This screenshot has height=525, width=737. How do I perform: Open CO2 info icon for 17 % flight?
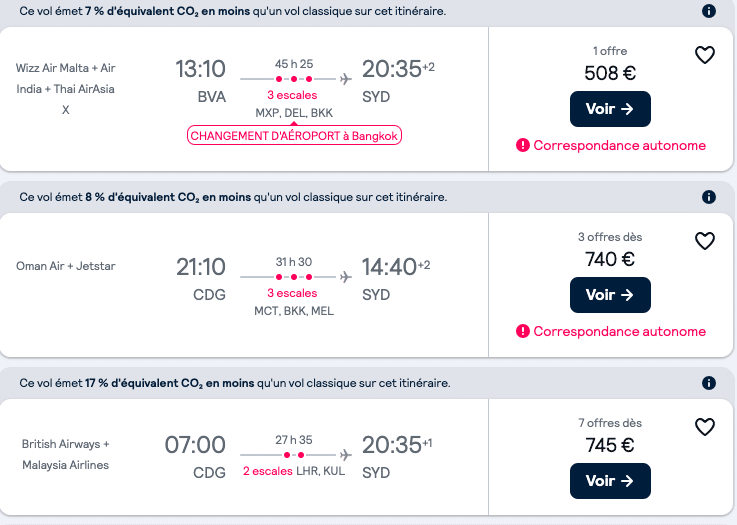coord(709,383)
